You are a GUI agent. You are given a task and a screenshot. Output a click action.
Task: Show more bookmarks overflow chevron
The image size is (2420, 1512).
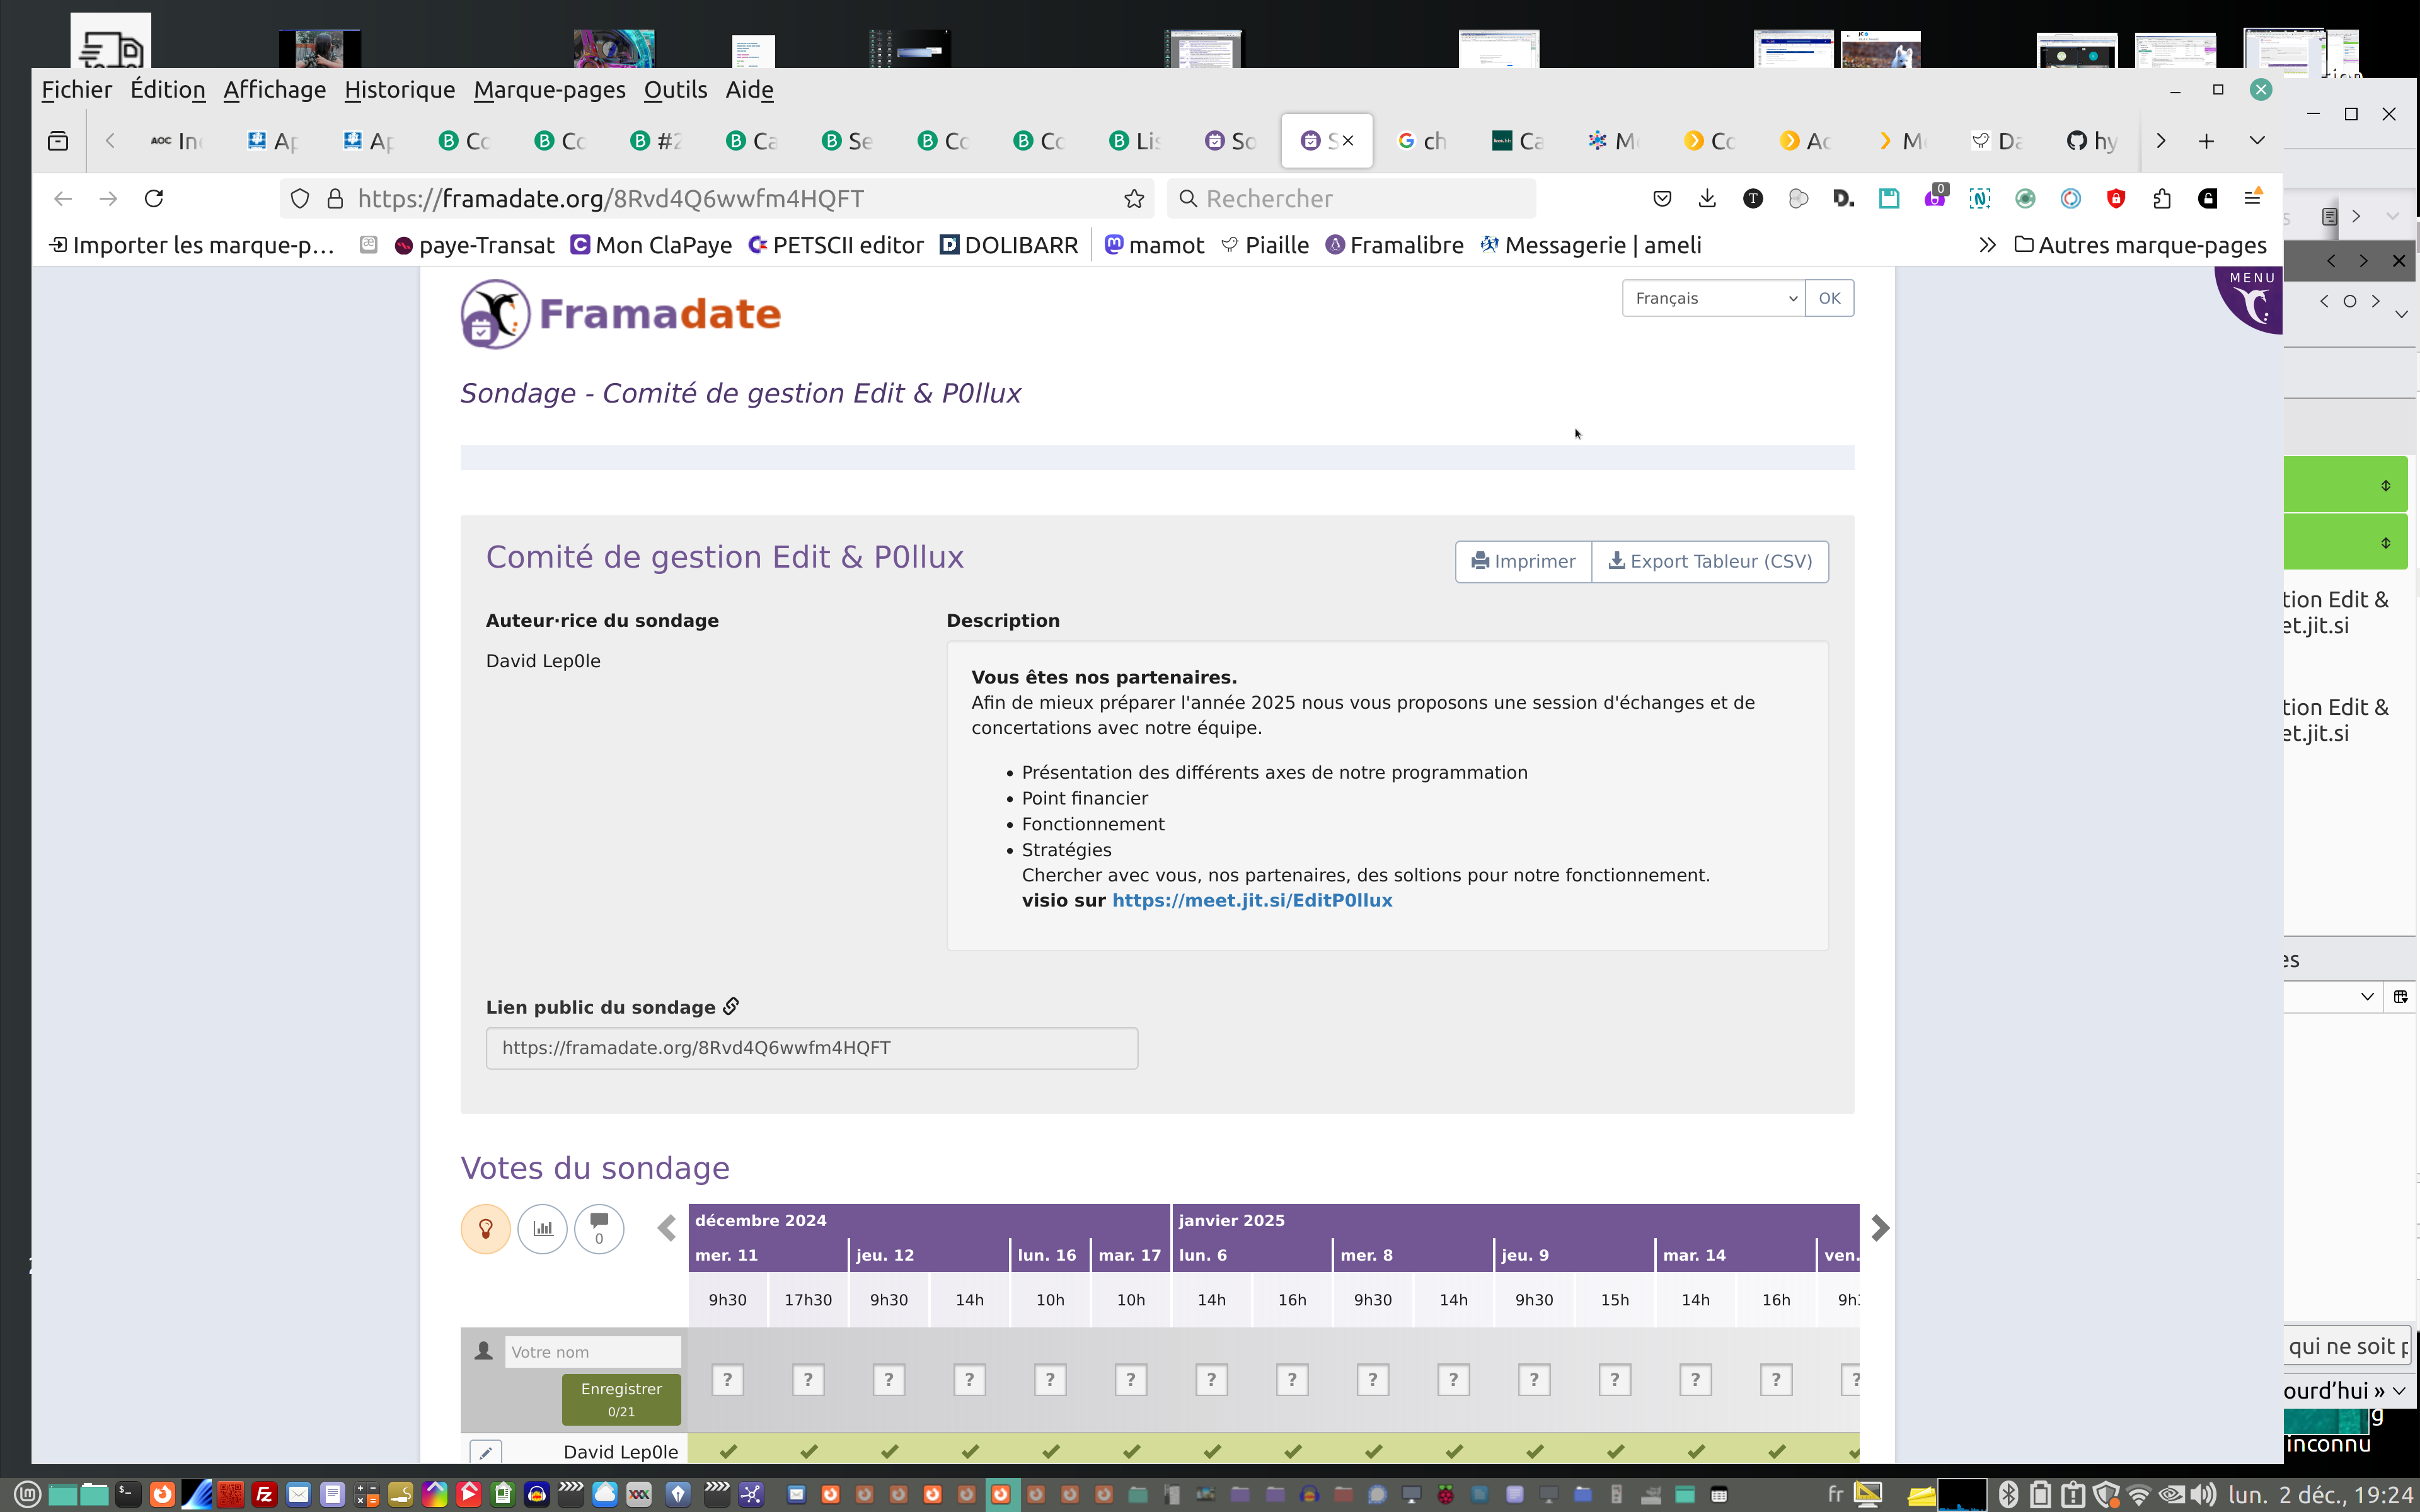tap(1987, 245)
